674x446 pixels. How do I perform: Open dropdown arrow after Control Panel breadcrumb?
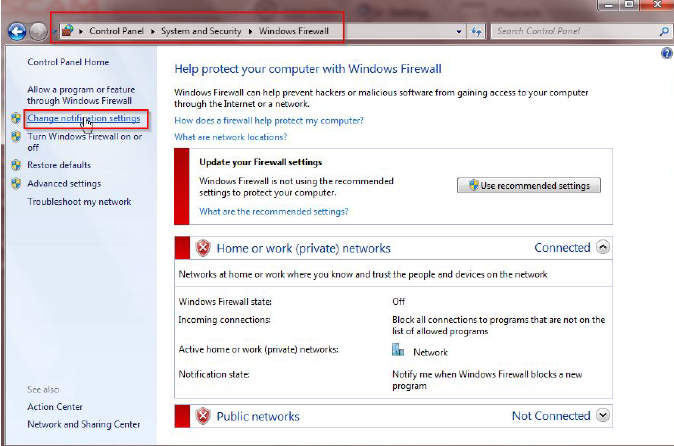coord(153,31)
